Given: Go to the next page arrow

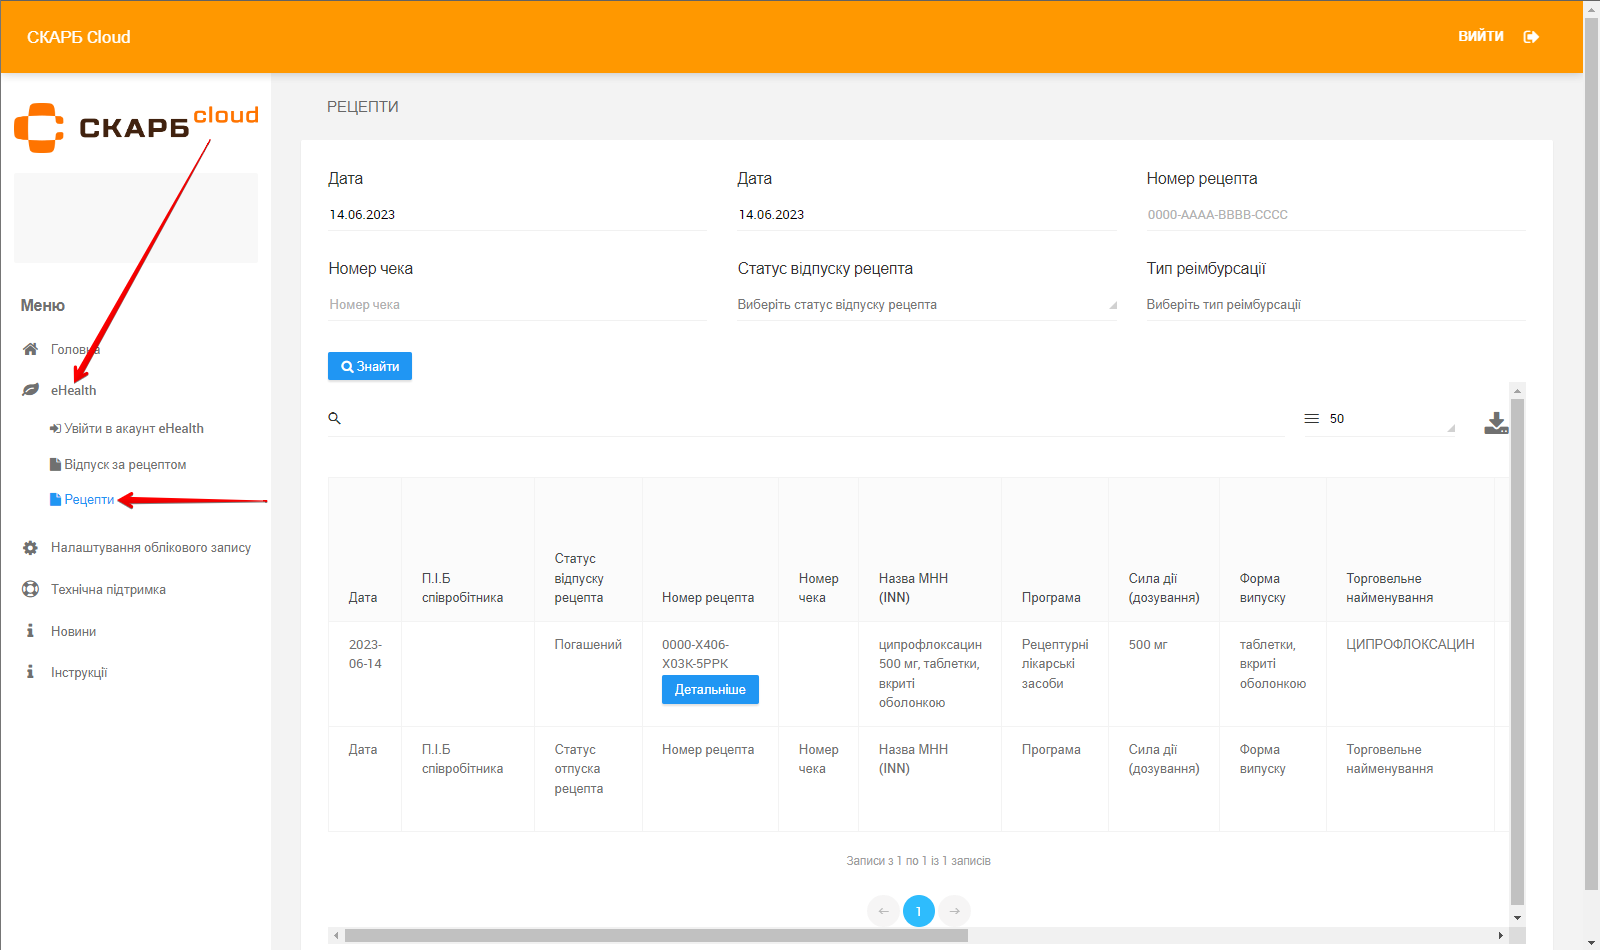Looking at the screenshot, I should pyautogui.click(x=955, y=911).
